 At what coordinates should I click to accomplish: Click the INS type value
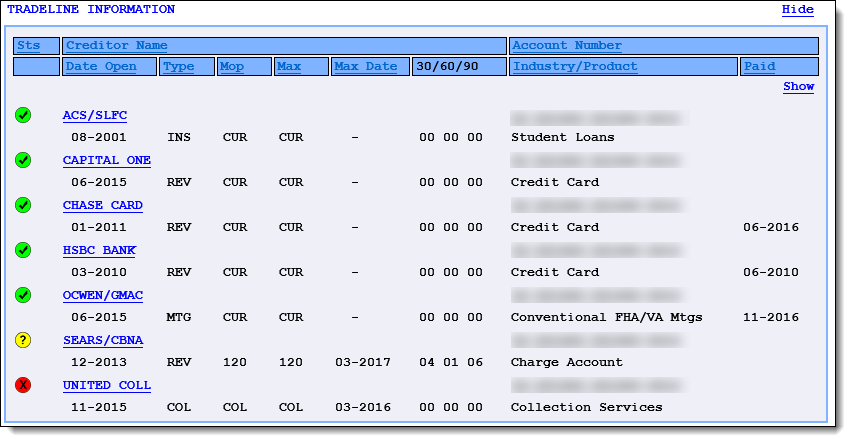pos(179,137)
